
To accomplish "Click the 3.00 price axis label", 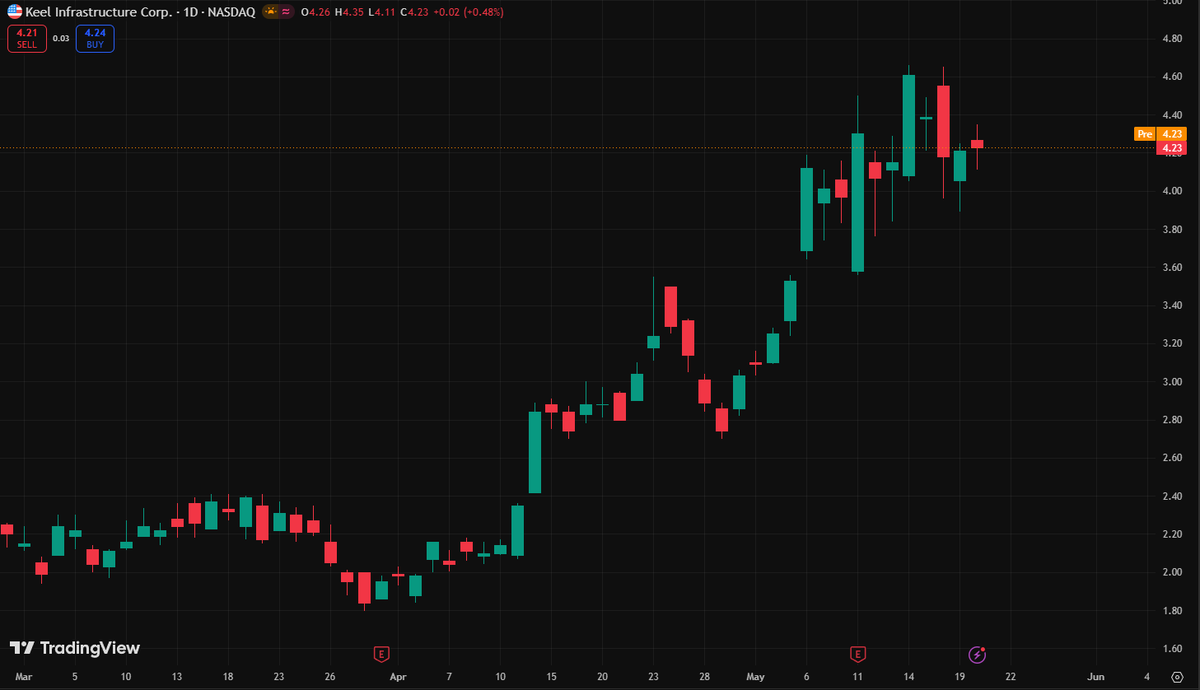I will tap(1173, 382).
